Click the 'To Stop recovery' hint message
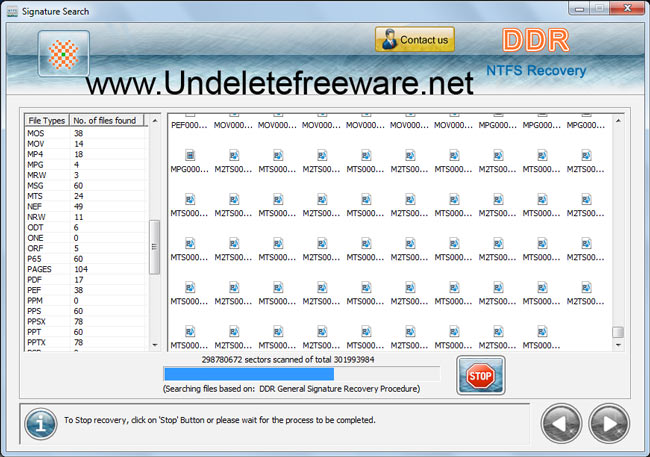Viewport: 650px width, 457px height. click(220, 420)
